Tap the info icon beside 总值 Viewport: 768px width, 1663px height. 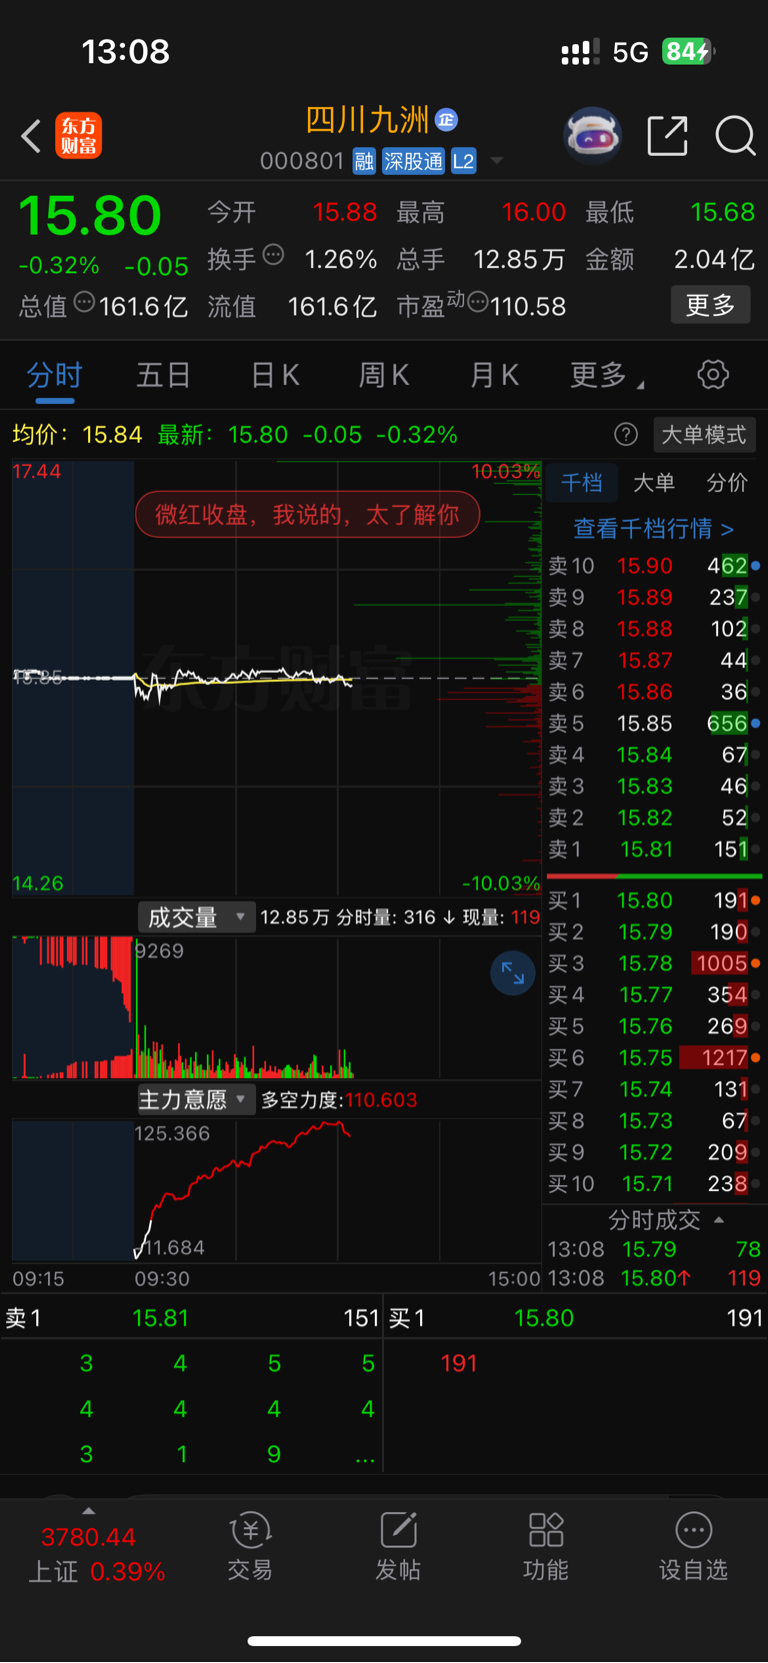coord(85,302)
